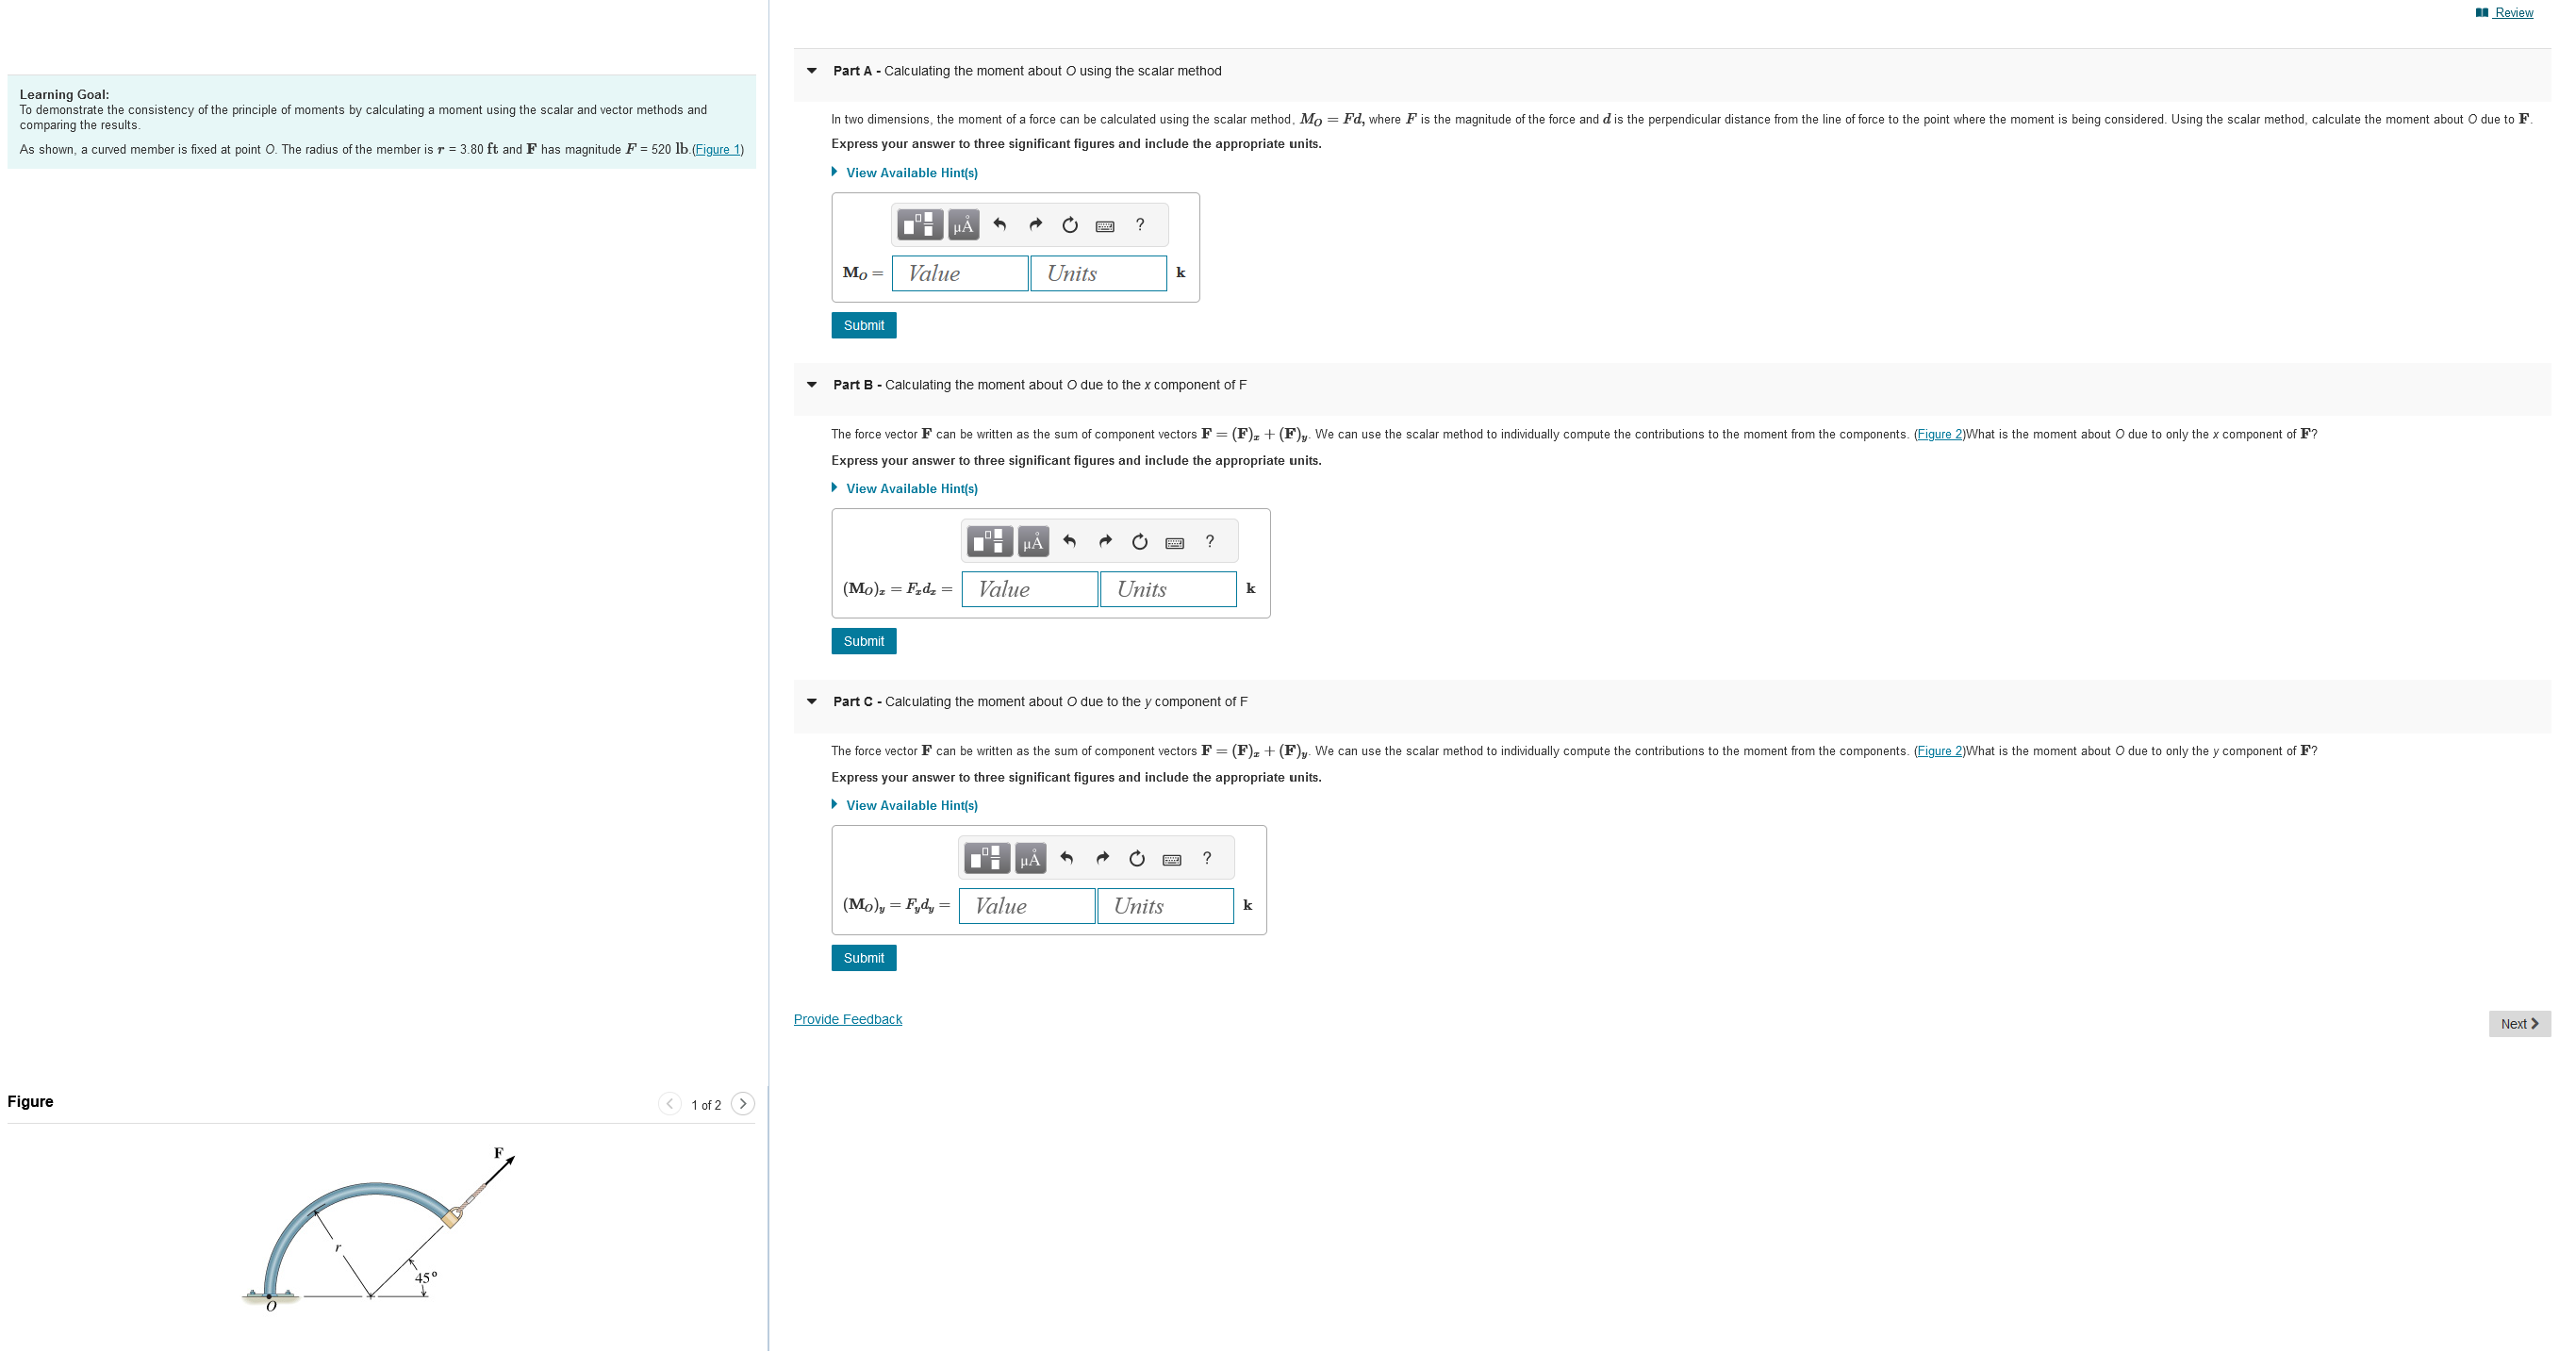Screen dimensions: 2576x1352
Task: Click the Value input field in Part A
Action: [959, 273]
